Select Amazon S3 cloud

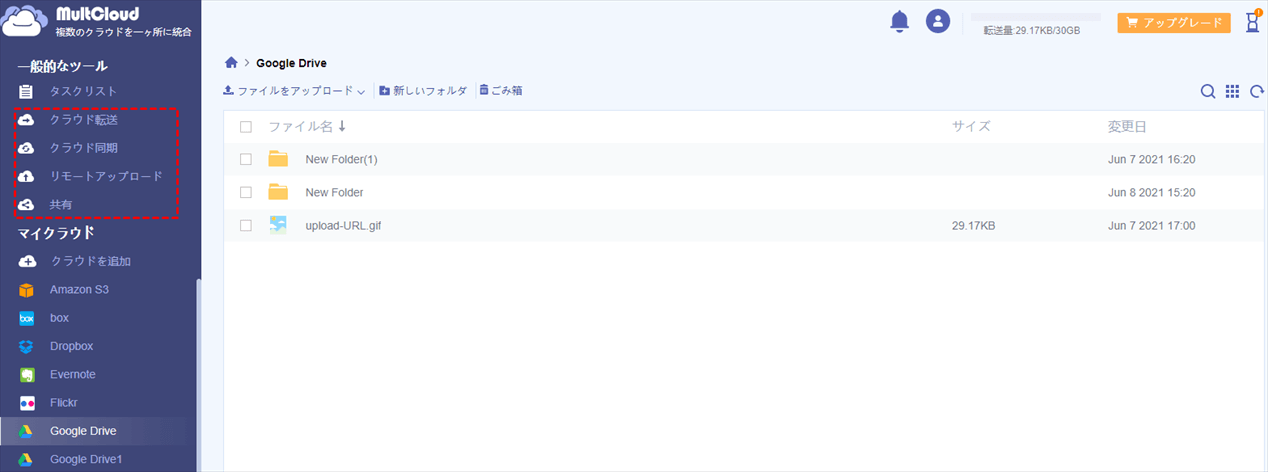click(79, 289)
